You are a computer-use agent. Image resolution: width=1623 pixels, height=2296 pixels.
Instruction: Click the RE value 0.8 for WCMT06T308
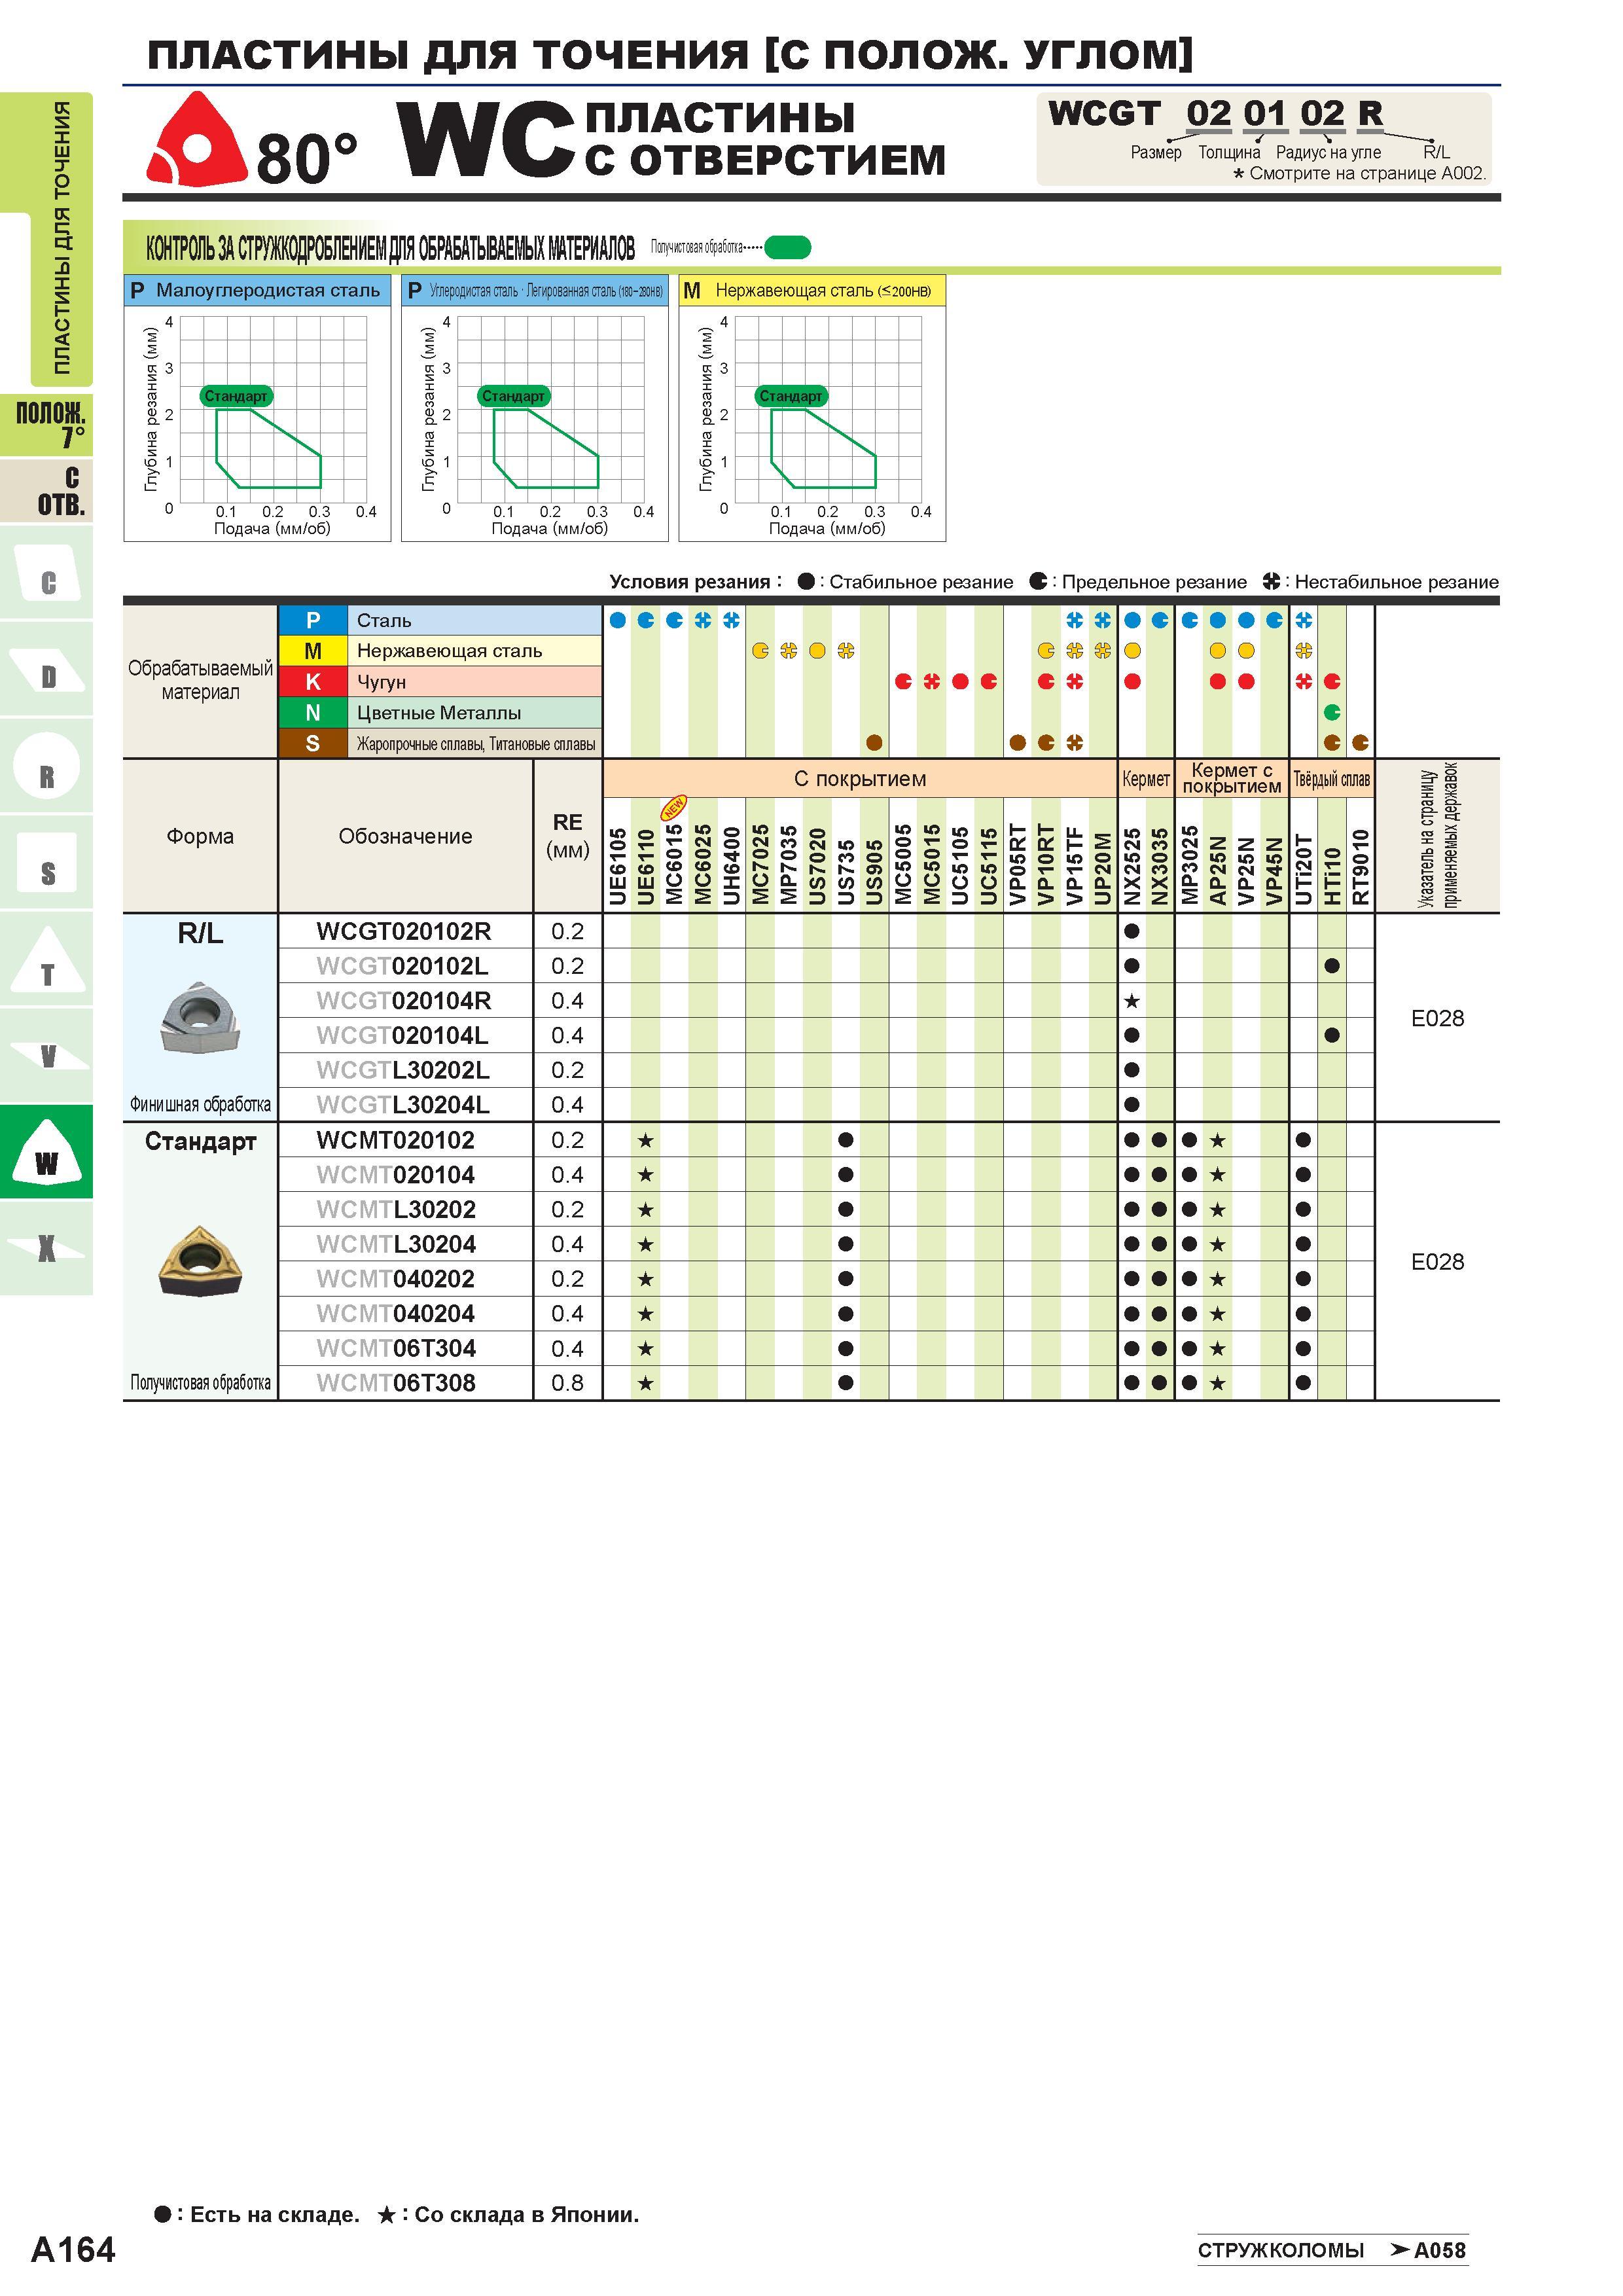[567, 1383]
